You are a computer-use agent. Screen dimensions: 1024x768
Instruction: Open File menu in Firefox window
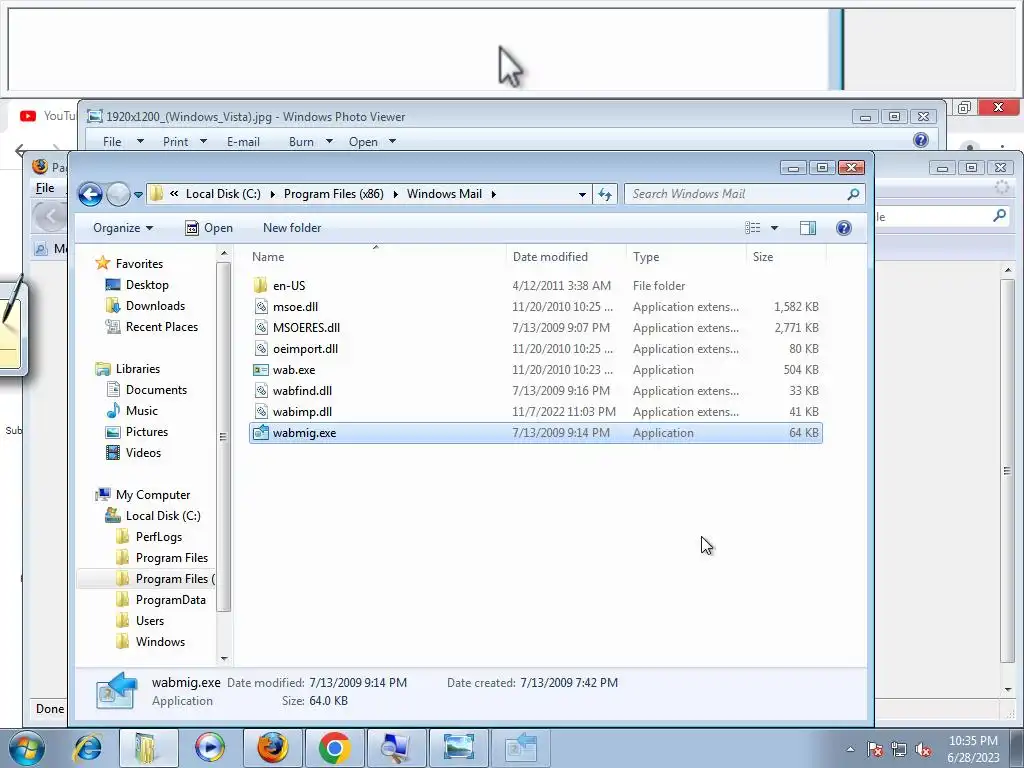(x=45, y=188)
